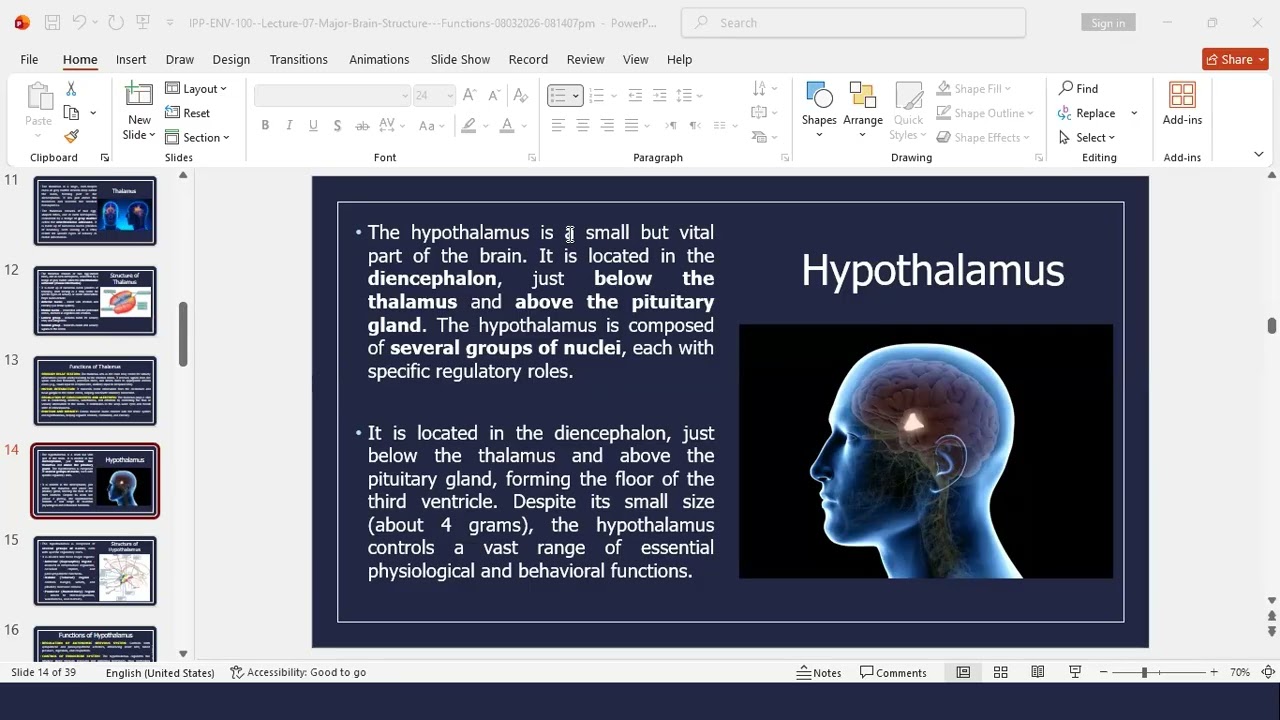Switch to the Animations tab

(x=379, y=59)
